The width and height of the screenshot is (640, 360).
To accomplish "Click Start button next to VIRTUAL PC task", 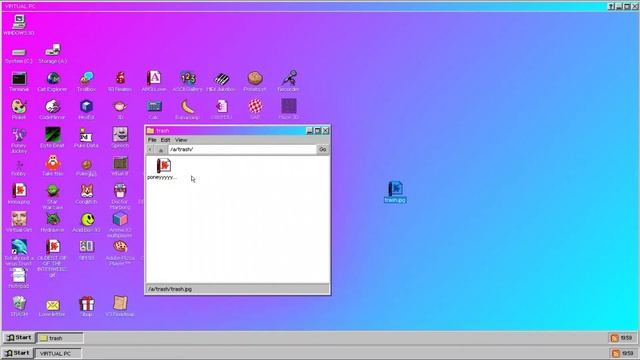I will click(x=17, y=353).
